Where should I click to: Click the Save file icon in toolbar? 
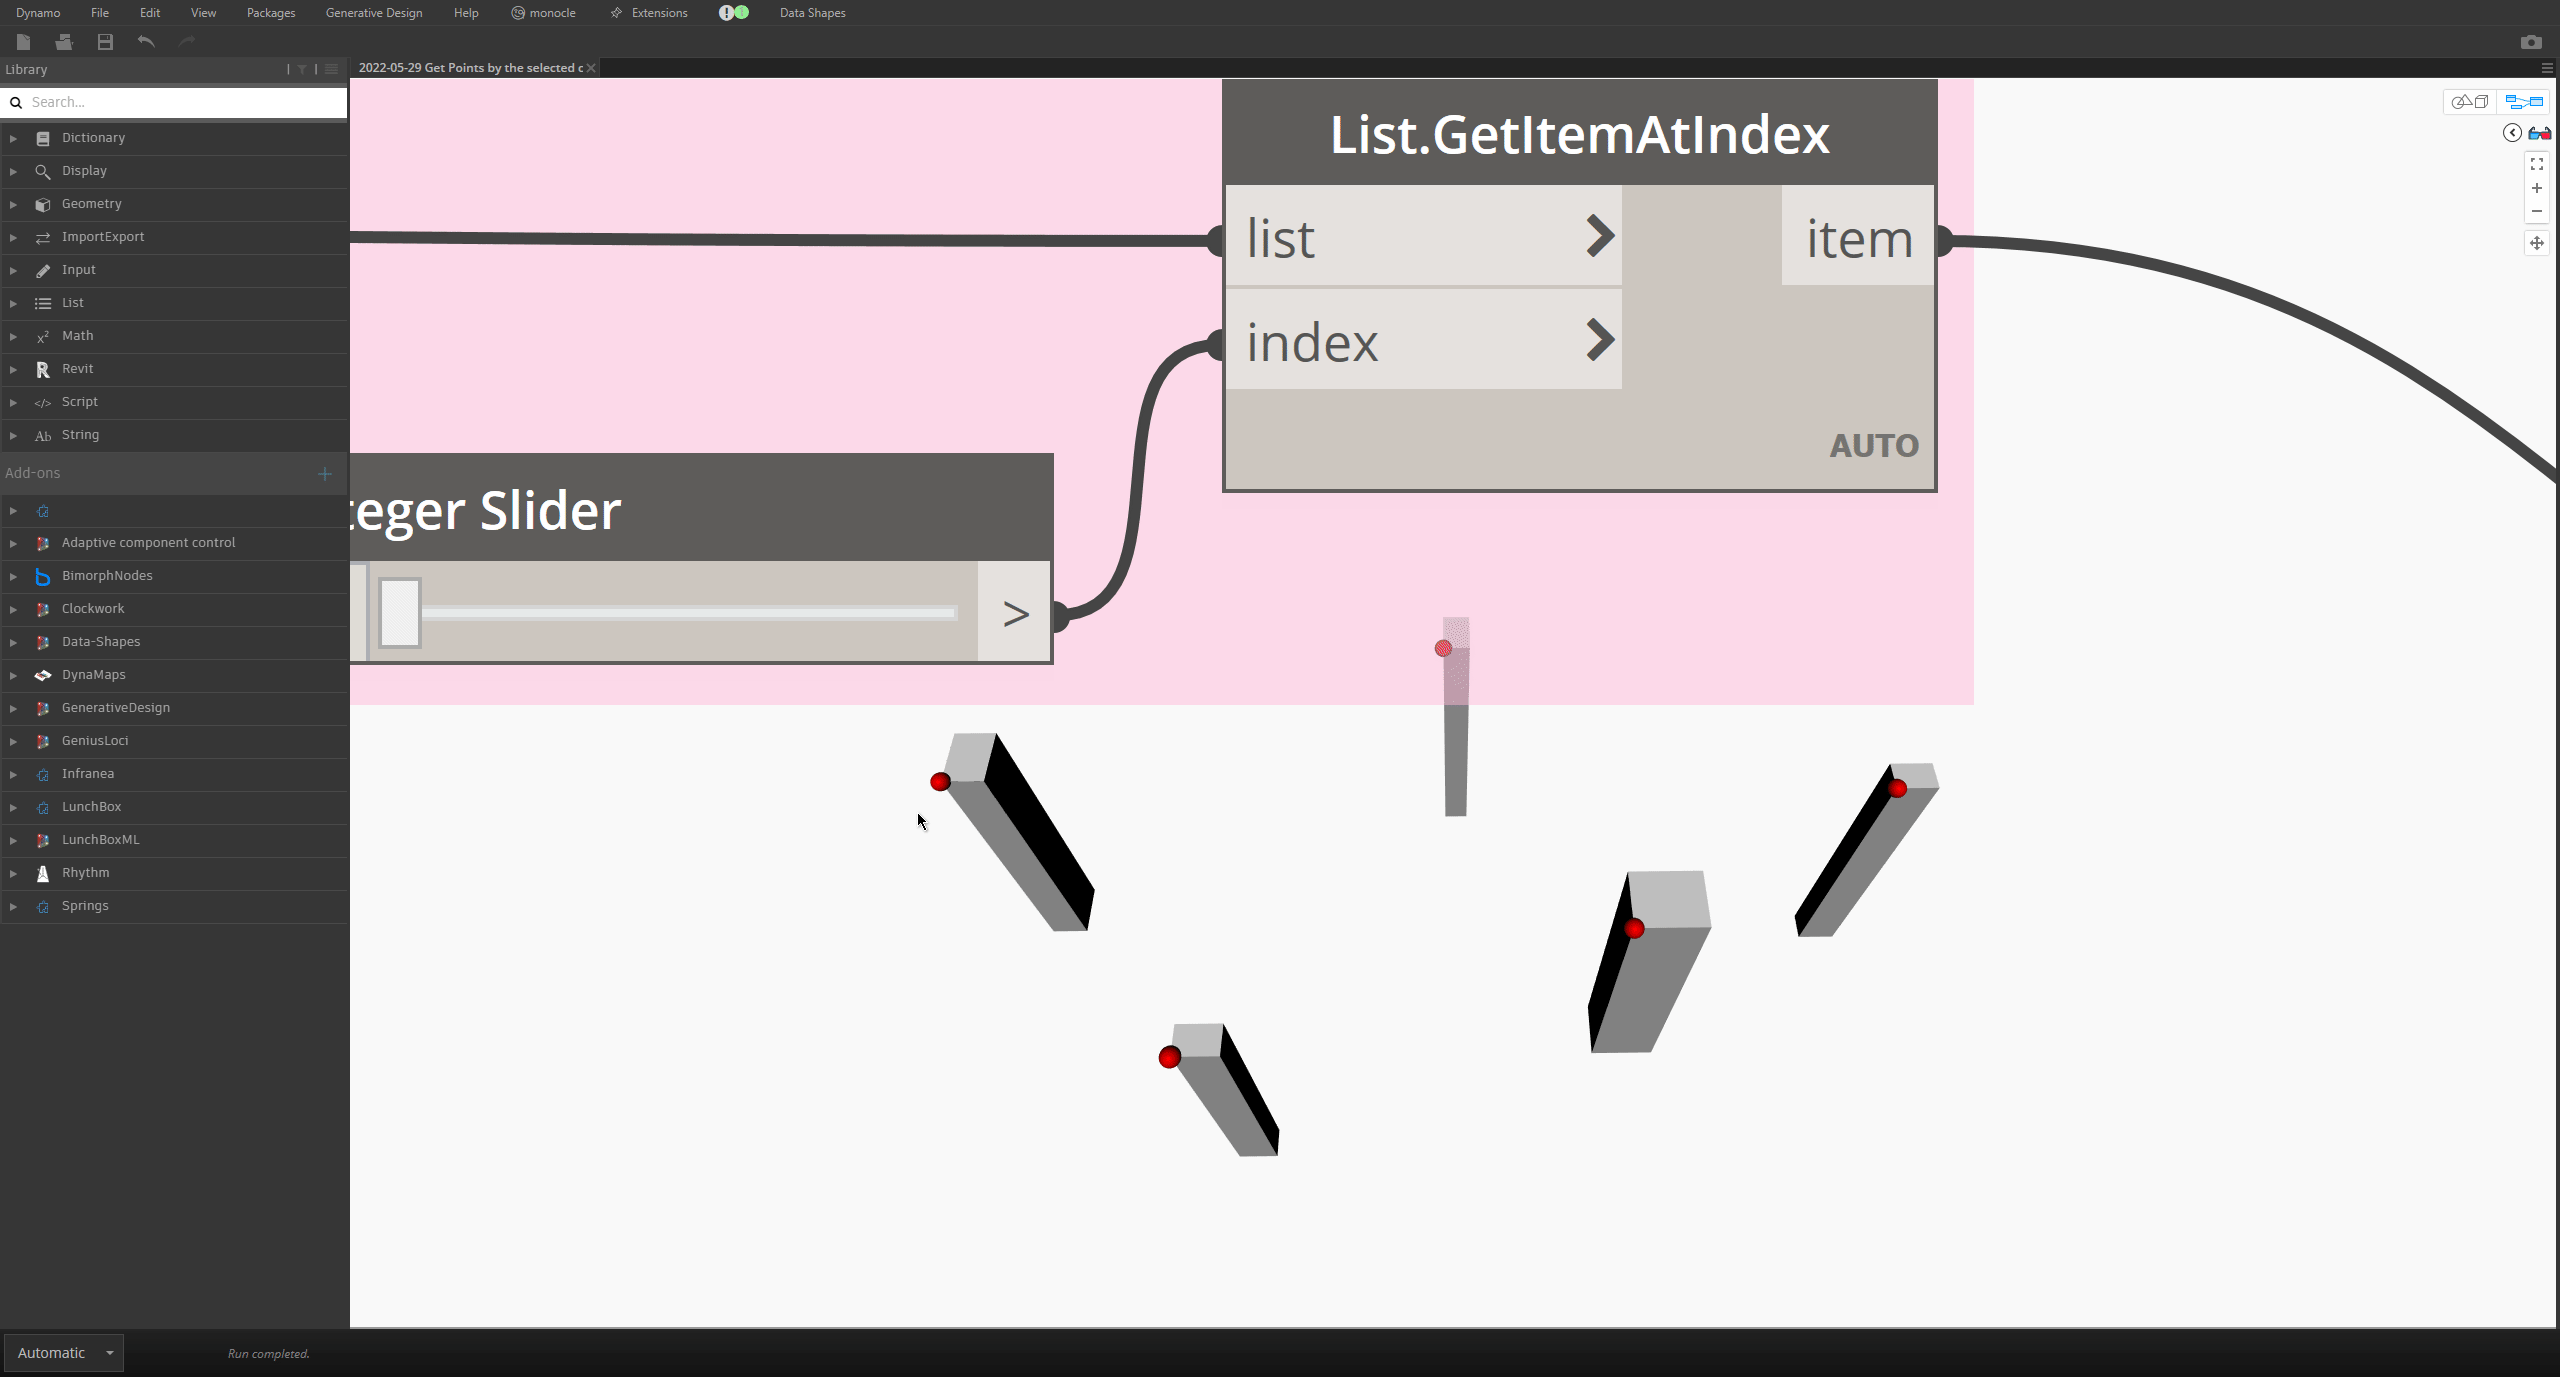pos(105,42)
